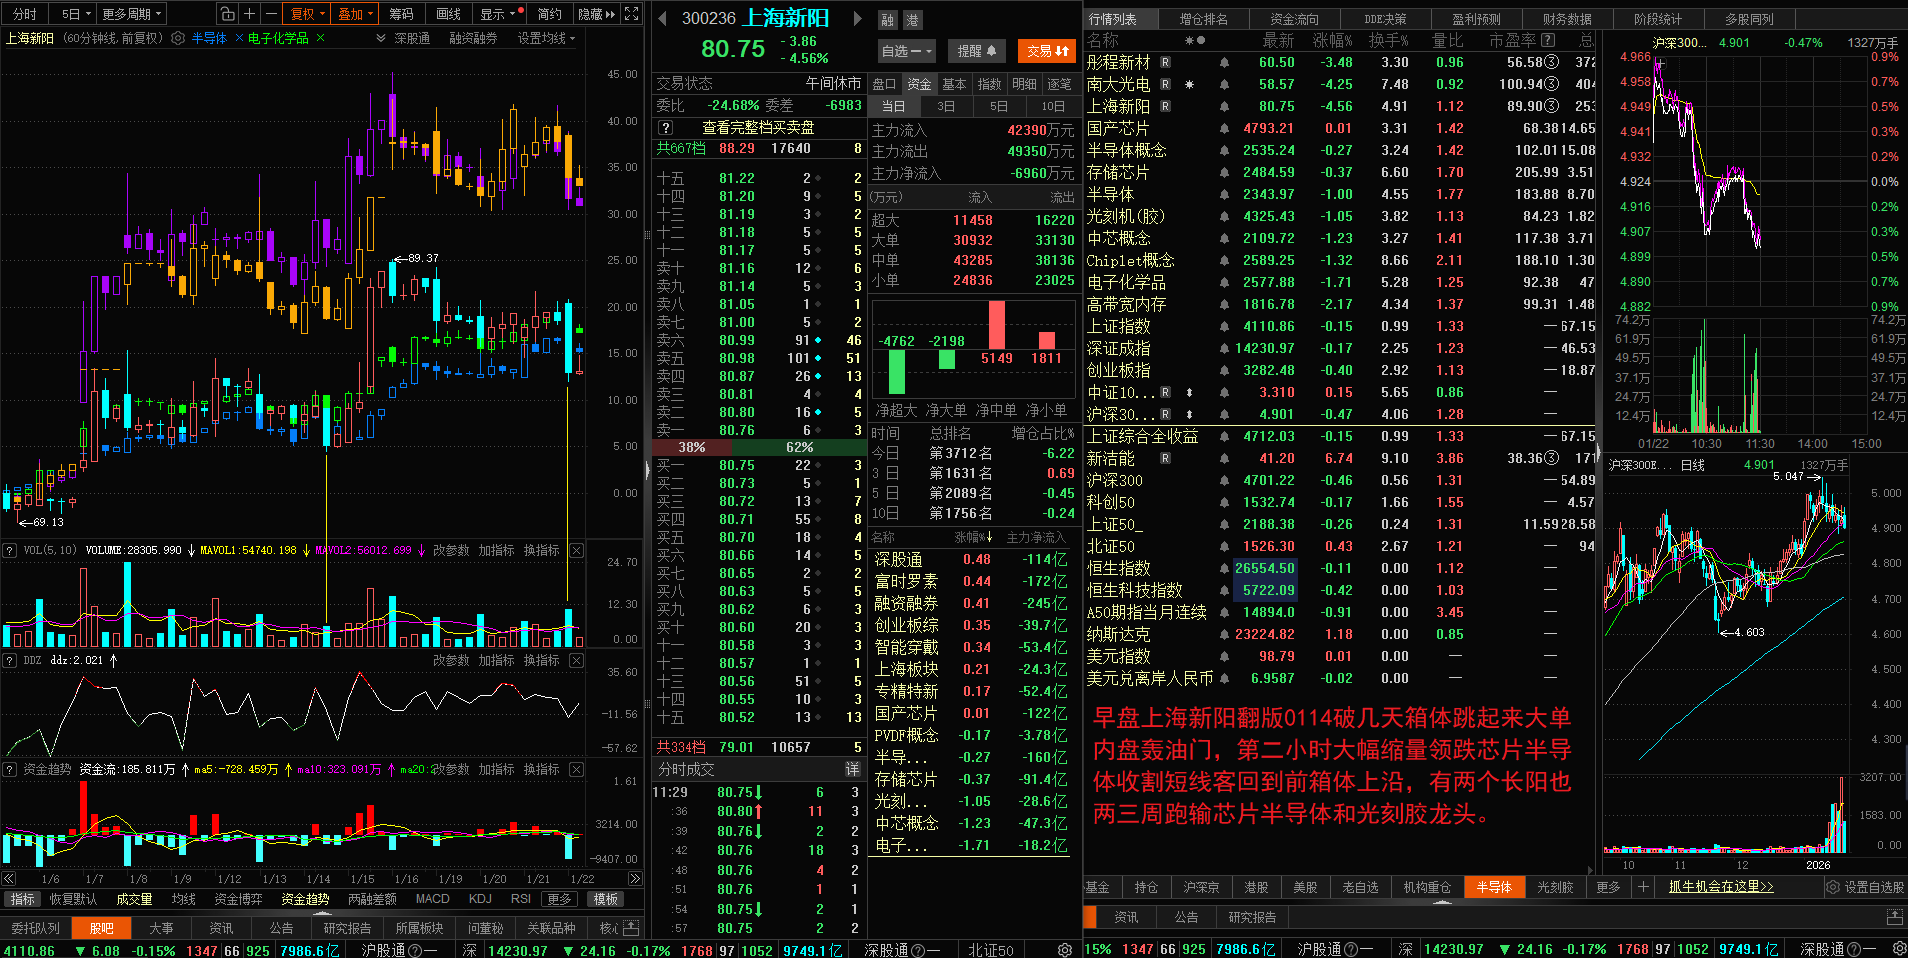The image size is (1908, 958).
Task: Sort quote list by 涨幅% column
Action: click(x=1332, y=41)
